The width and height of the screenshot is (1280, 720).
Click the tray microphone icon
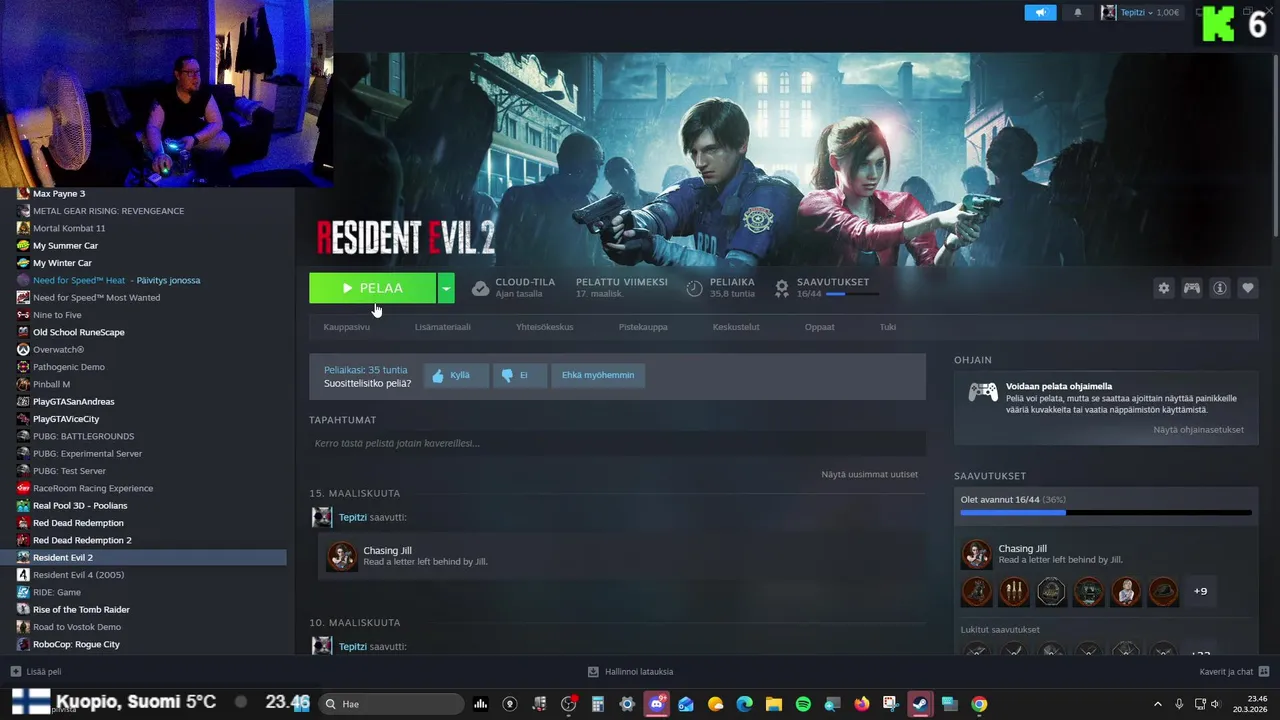point(1180,704)
